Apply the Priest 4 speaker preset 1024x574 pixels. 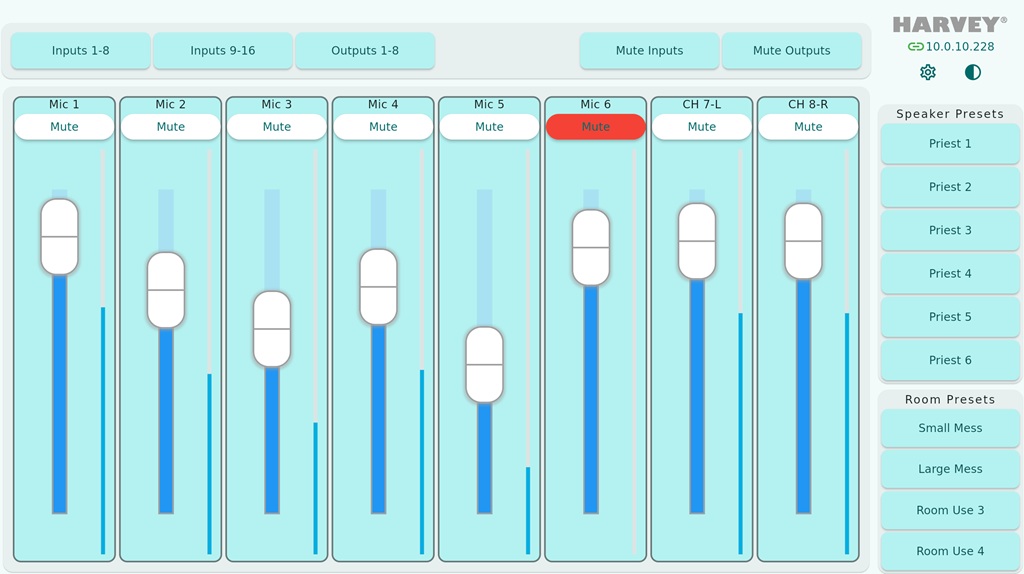[950, 274]
